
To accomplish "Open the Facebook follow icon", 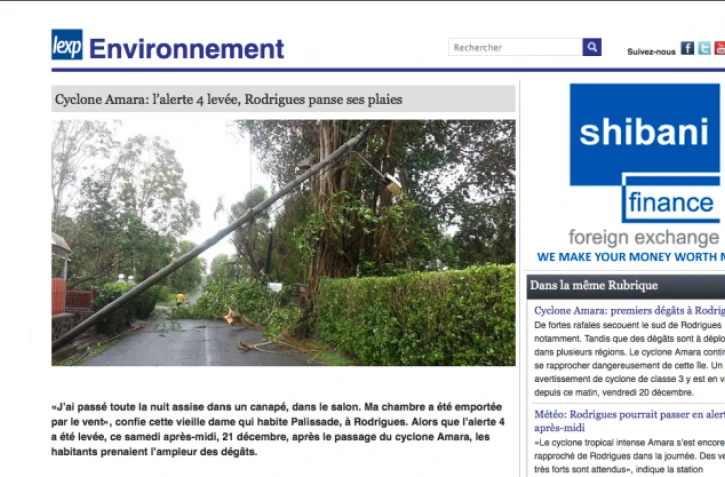I will coord(688,48).
